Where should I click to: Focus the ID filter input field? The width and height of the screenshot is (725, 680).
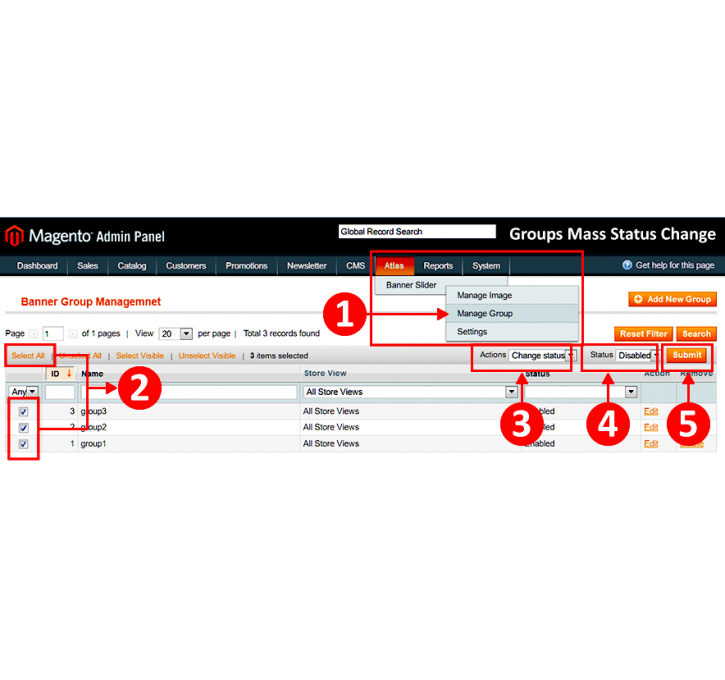(60, 392)
